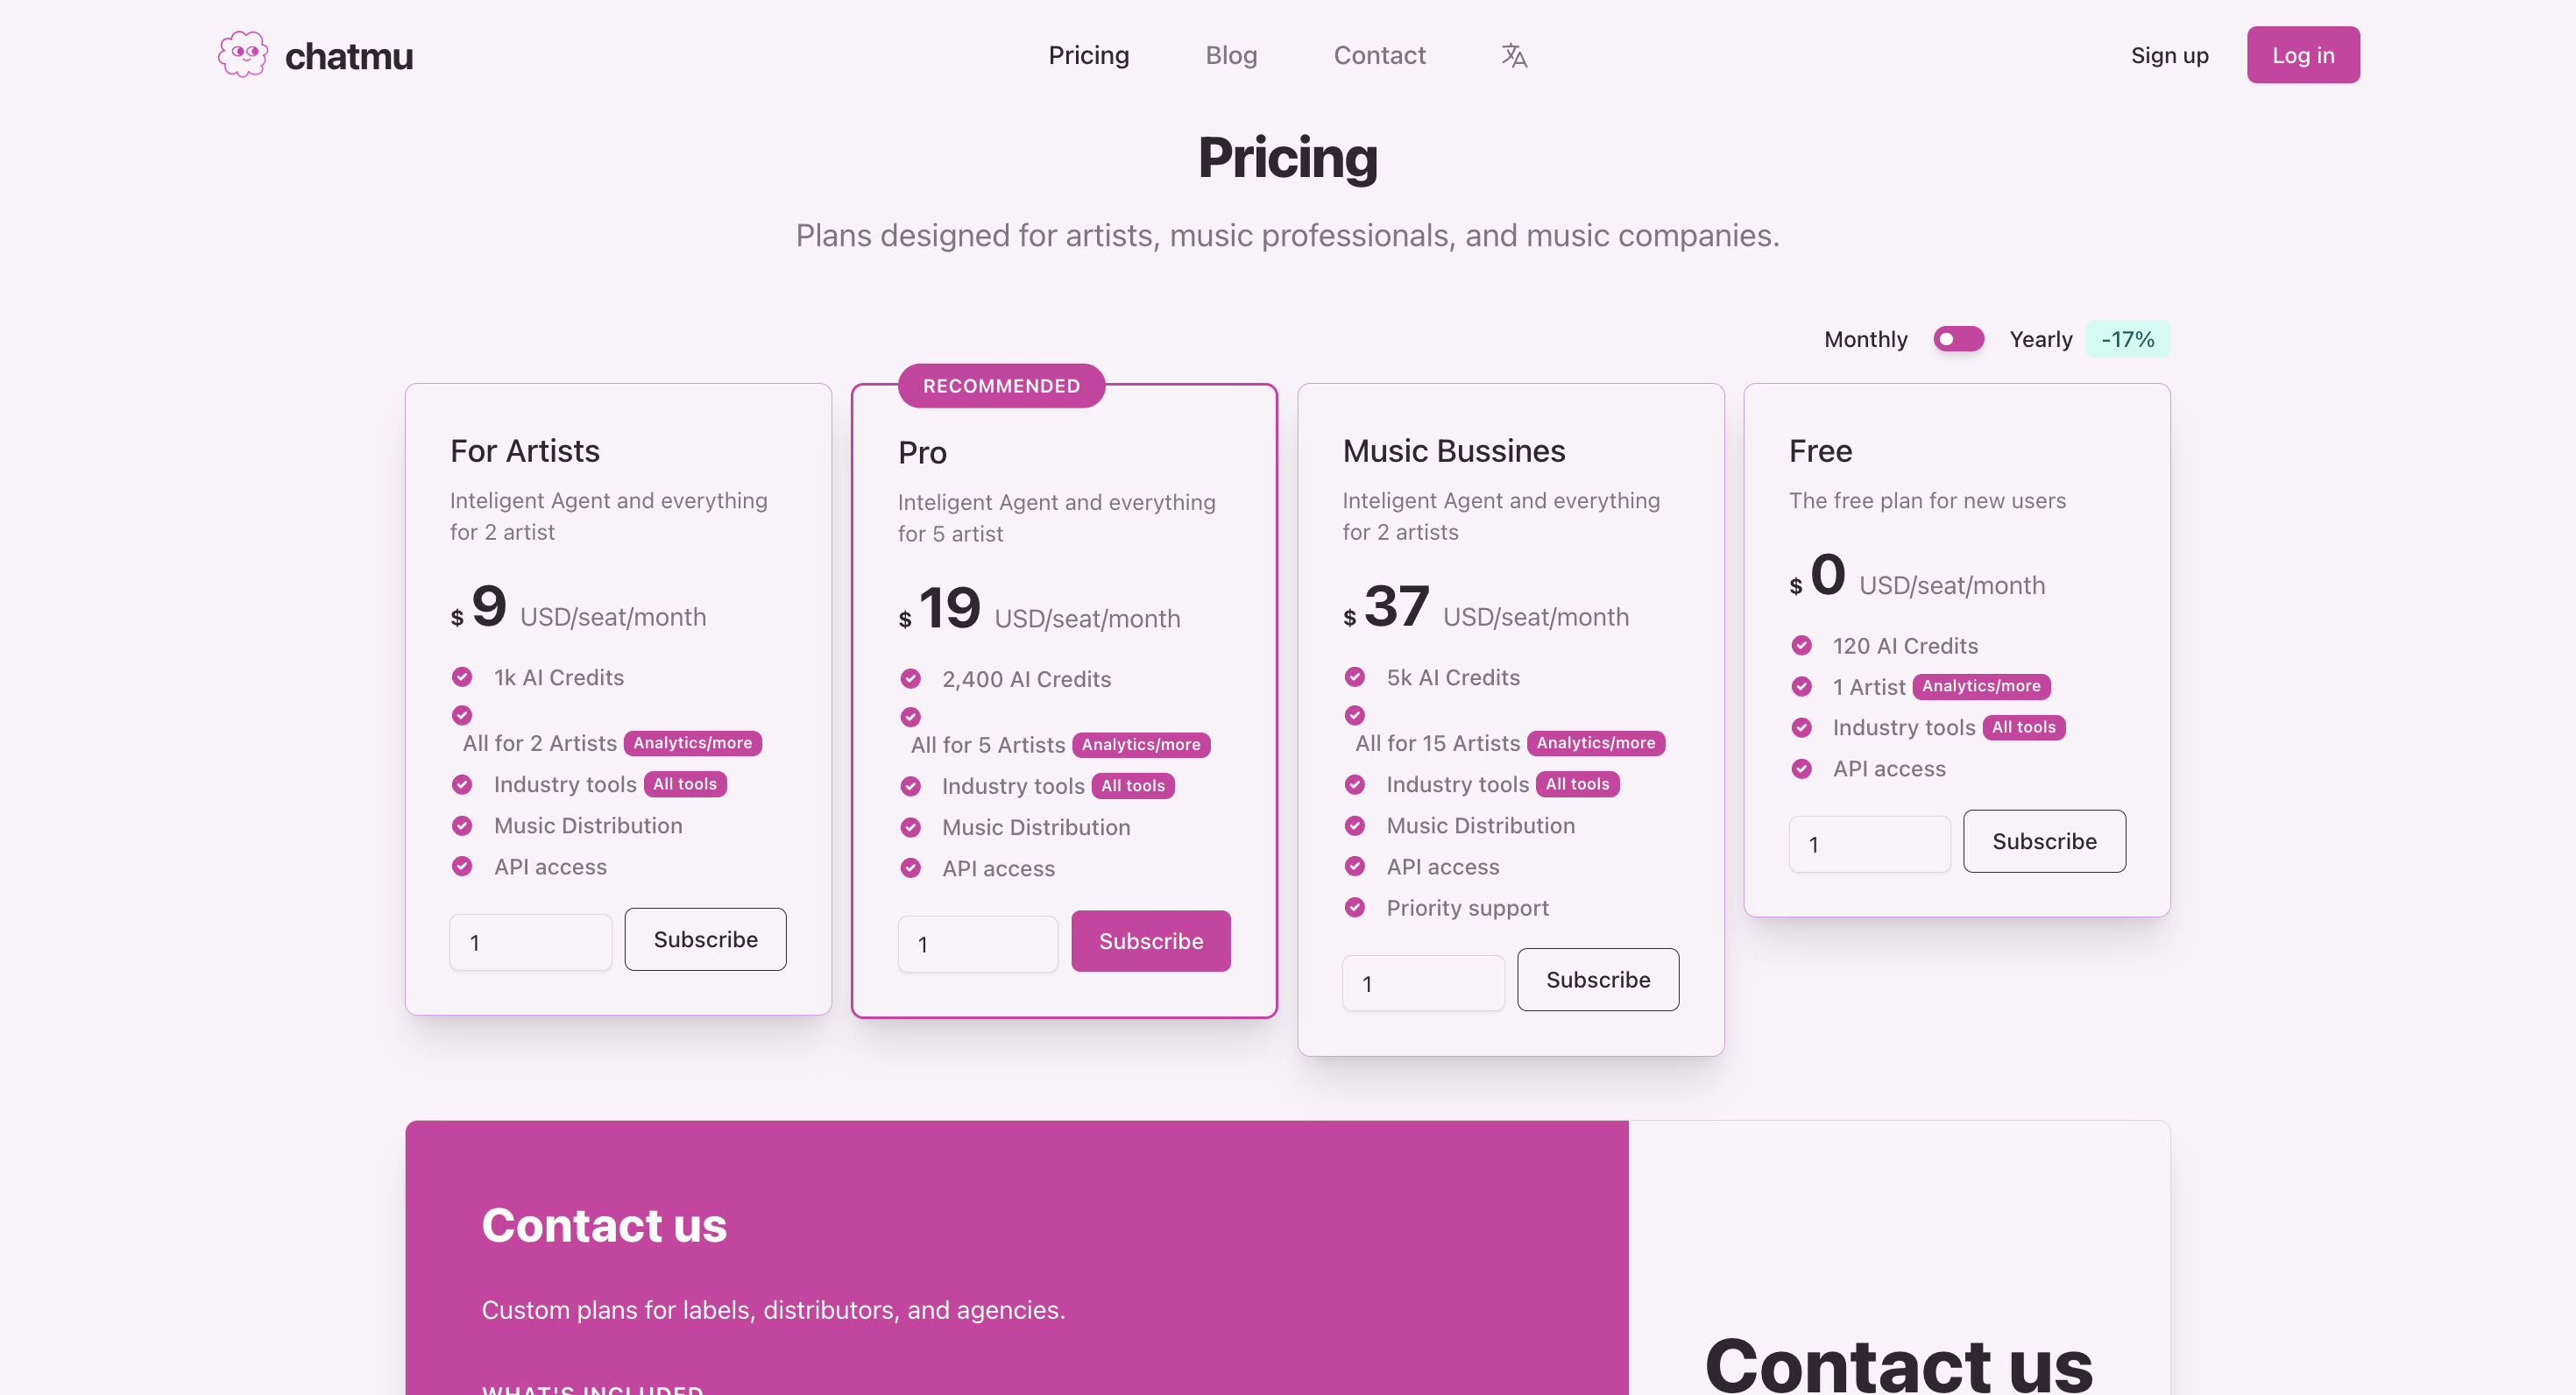Go to the Blog page
Image resolution: width=2576 pixels, height=1395 pixels.
click(x=1231, y=55)
